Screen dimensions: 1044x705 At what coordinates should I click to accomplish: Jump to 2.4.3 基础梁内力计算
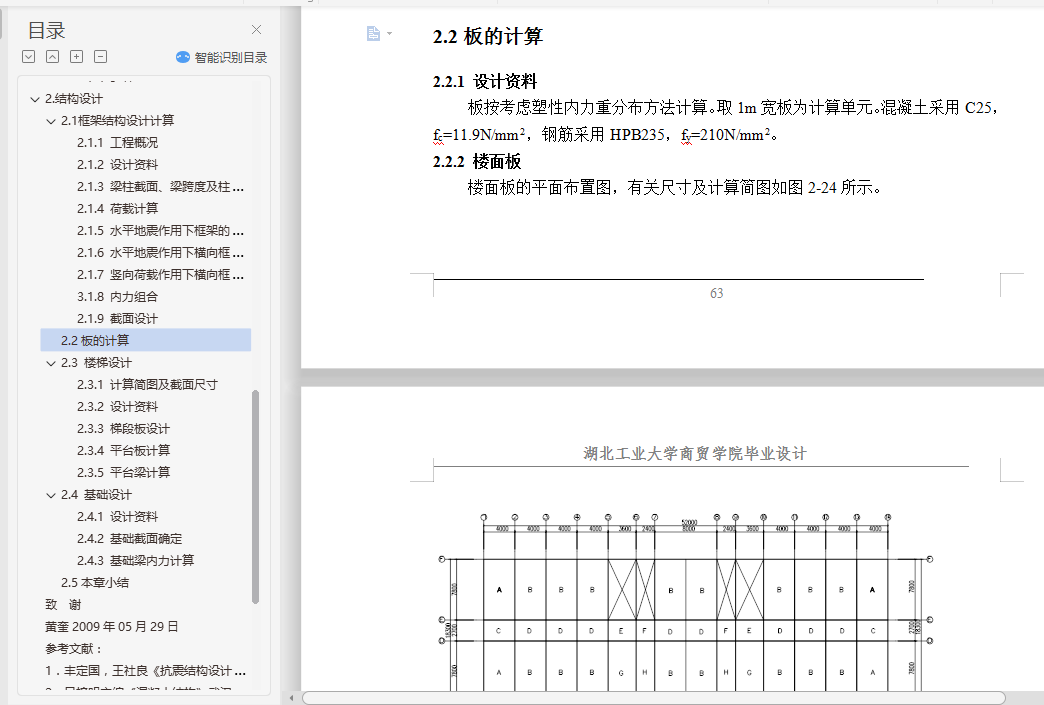point(135,560)
